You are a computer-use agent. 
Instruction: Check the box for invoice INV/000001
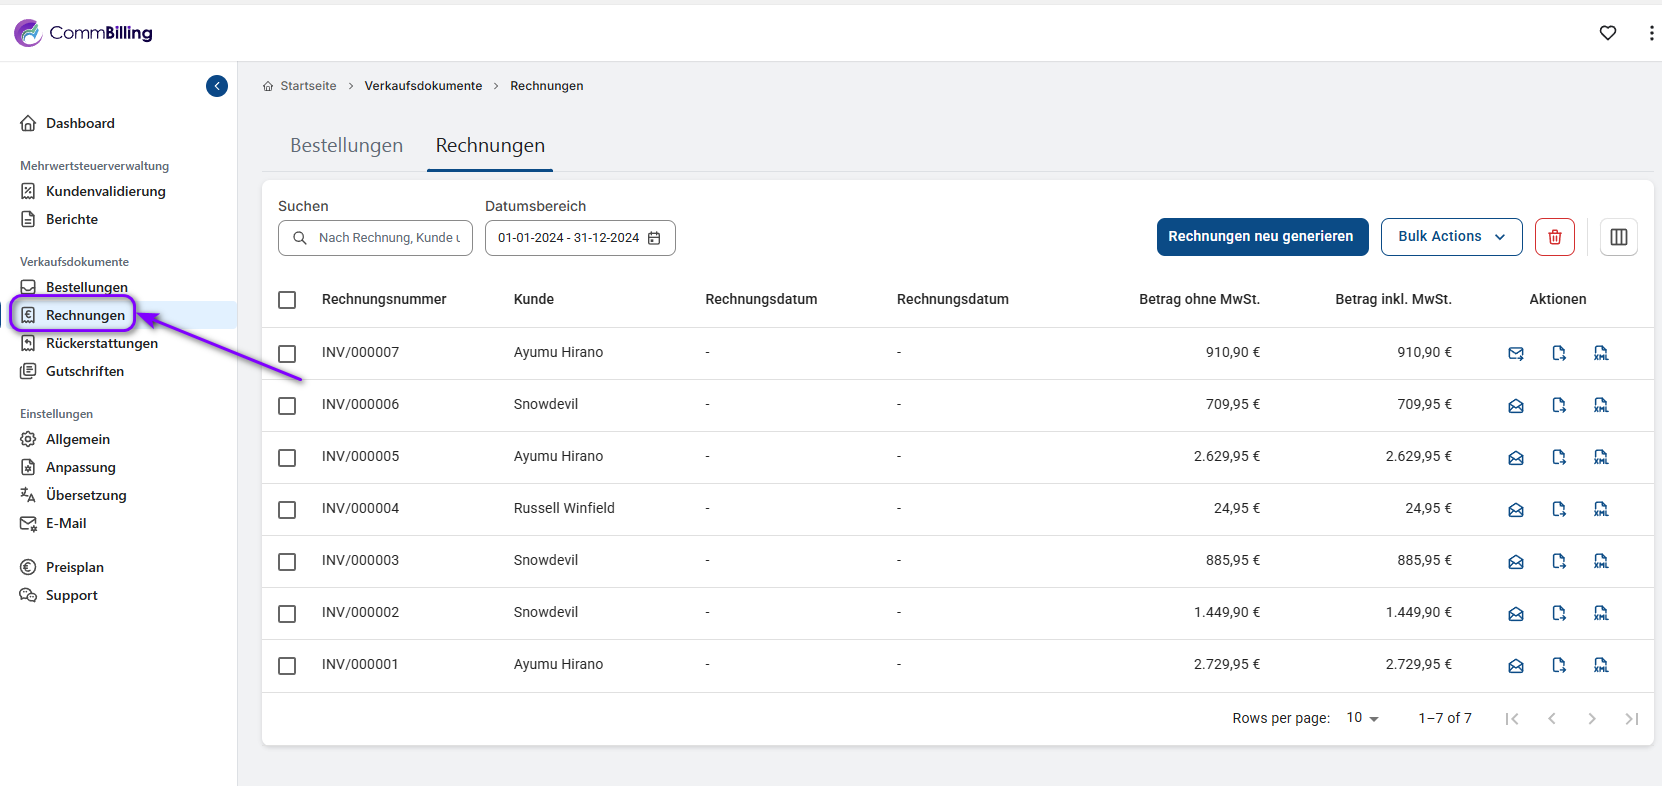tap(287, 666)
